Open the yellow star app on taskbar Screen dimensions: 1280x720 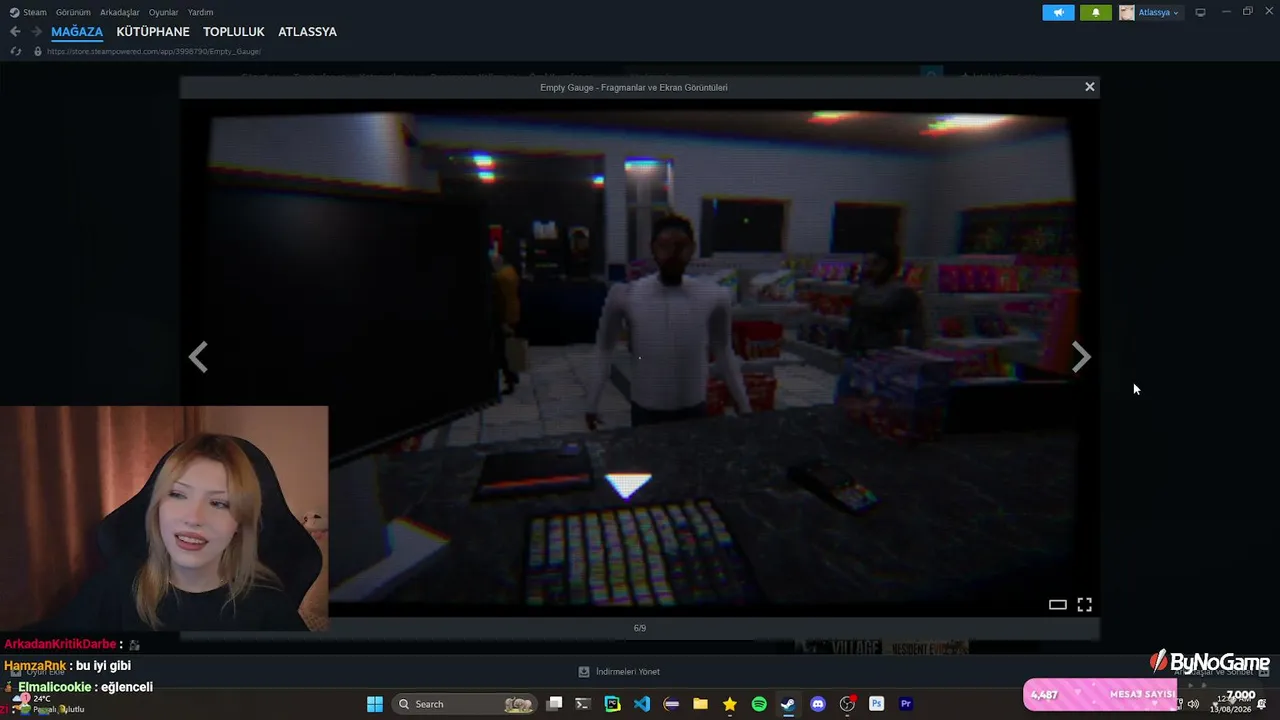pos(730,704)
